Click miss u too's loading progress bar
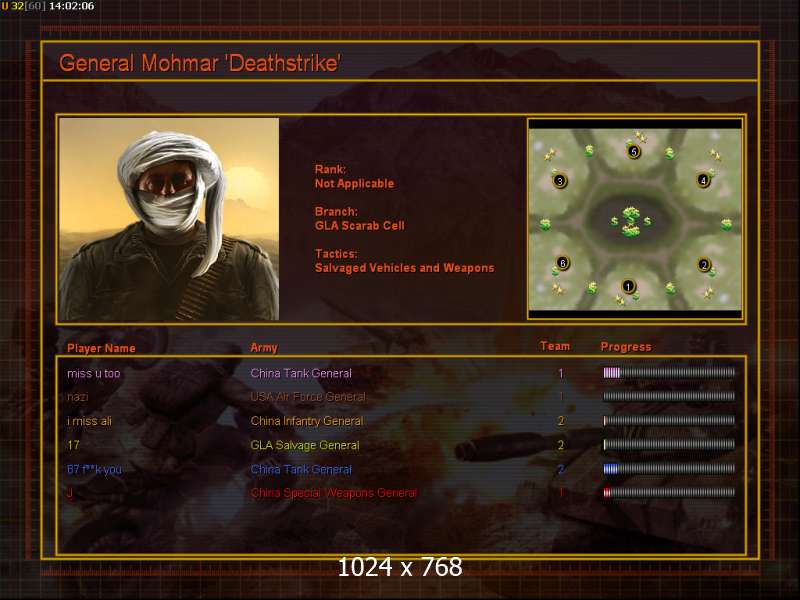 pos(669,373)
